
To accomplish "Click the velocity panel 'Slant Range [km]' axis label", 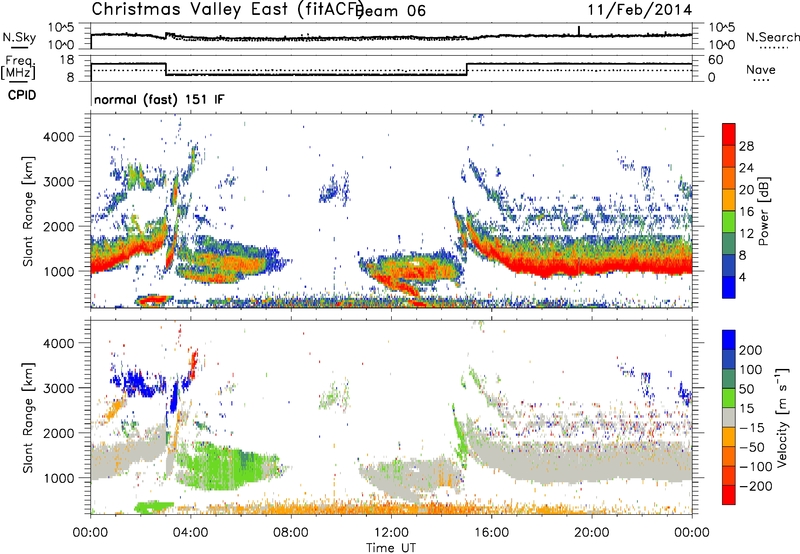I will (x=28, y=417).
